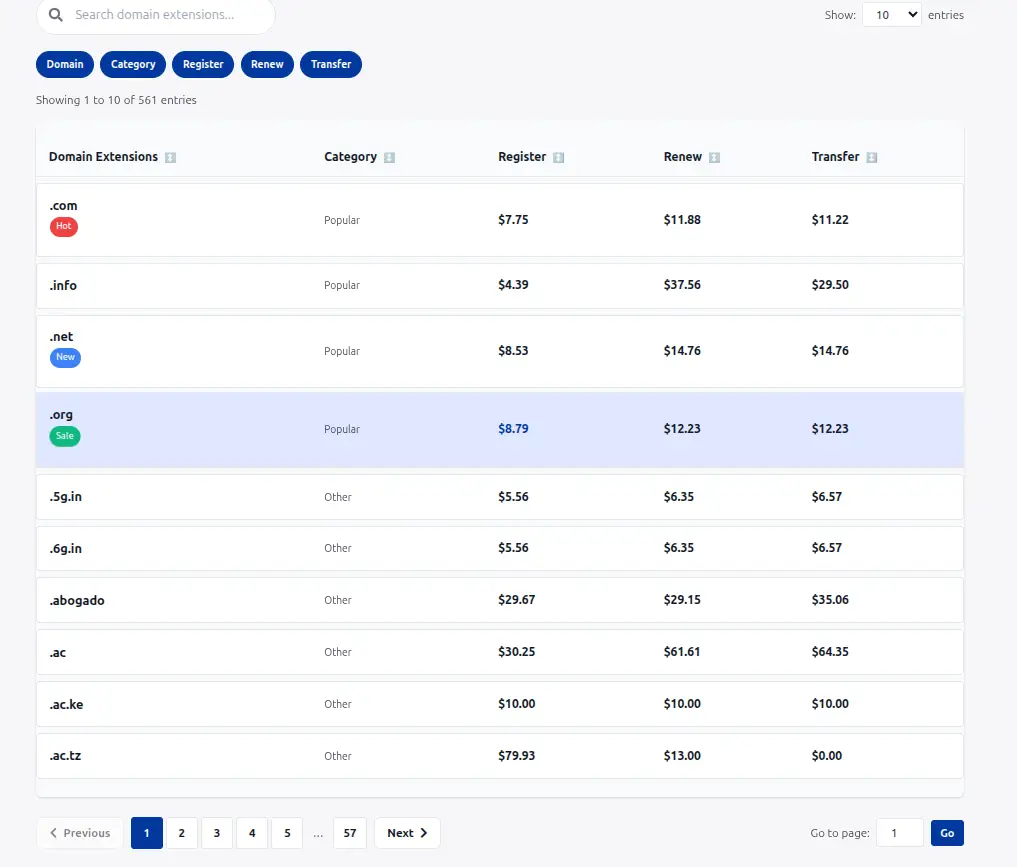This screenshot has width=1017, height=867.
Task: Sort by Register price column icon
Action: pyautogui.click(x=558, y=158)
